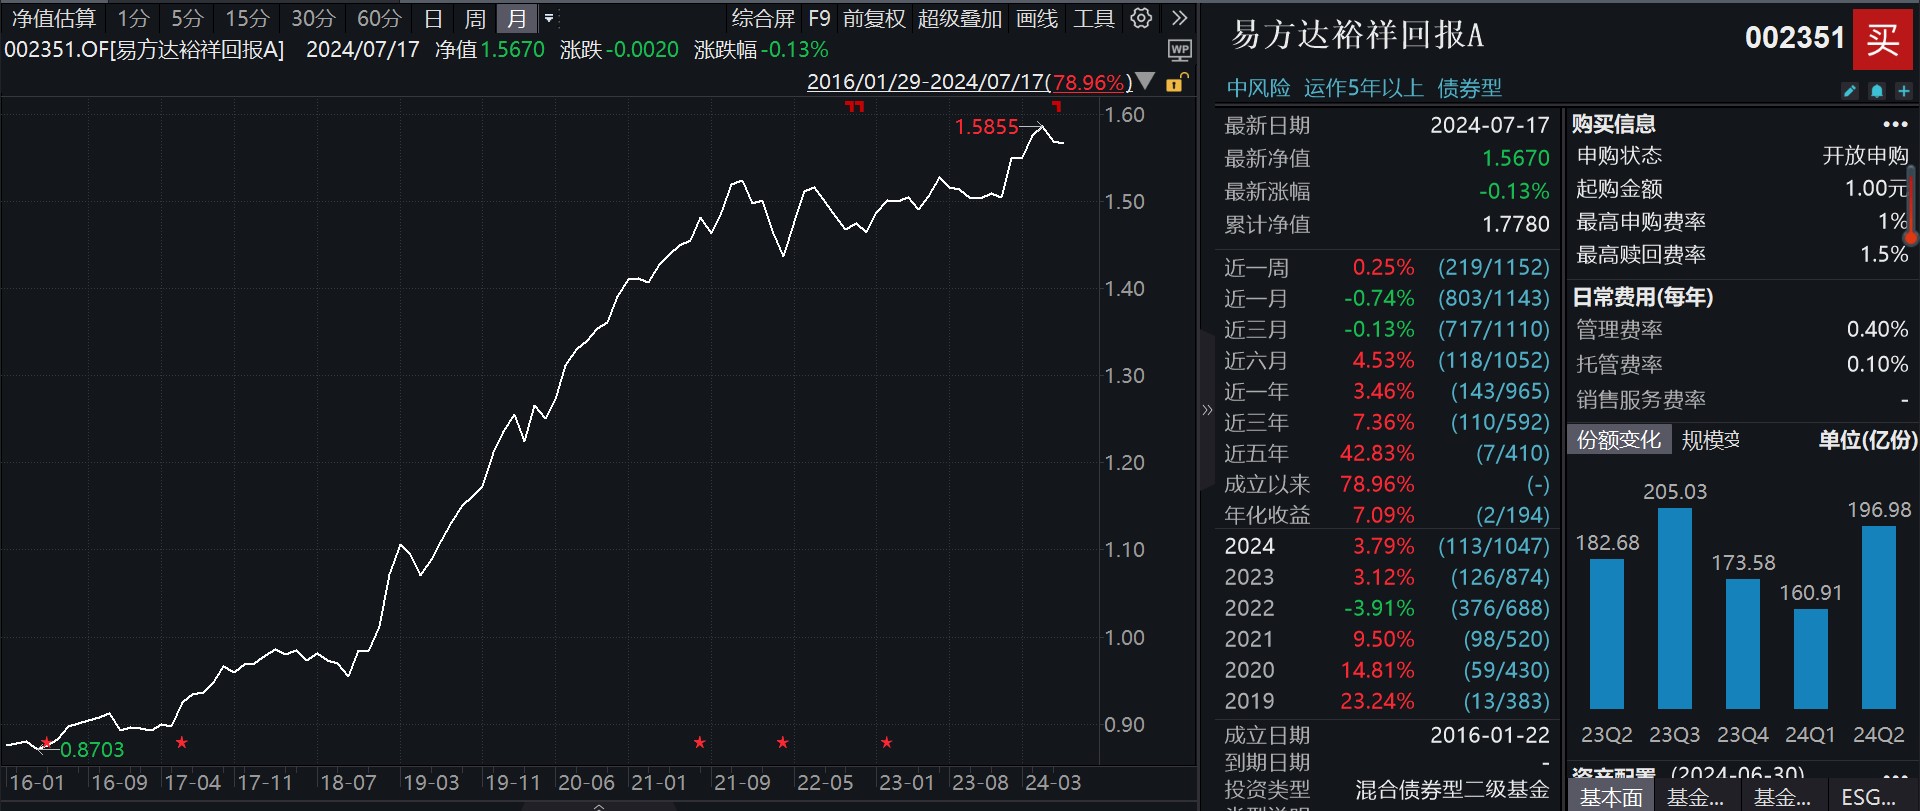Click the red star event marker near 21-09
Viewport: 1920px width, 811px height.
[x=699, y=742]
